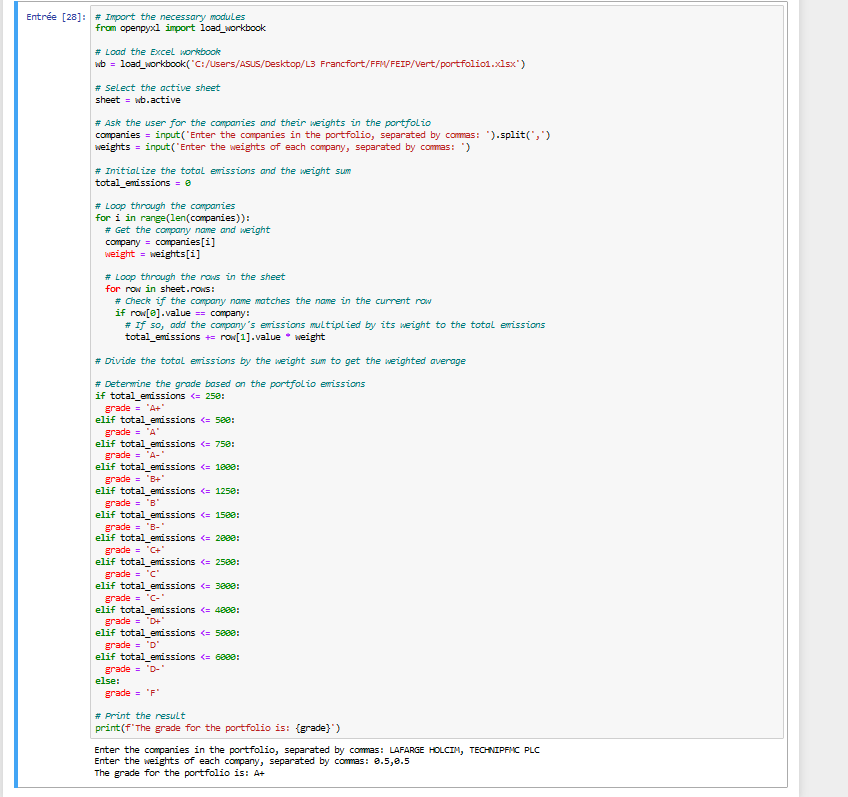This screenshot has width=848, height=797.
Task: Click the "total_emissions = 0" assignment
Action: (x=142, y=183)
